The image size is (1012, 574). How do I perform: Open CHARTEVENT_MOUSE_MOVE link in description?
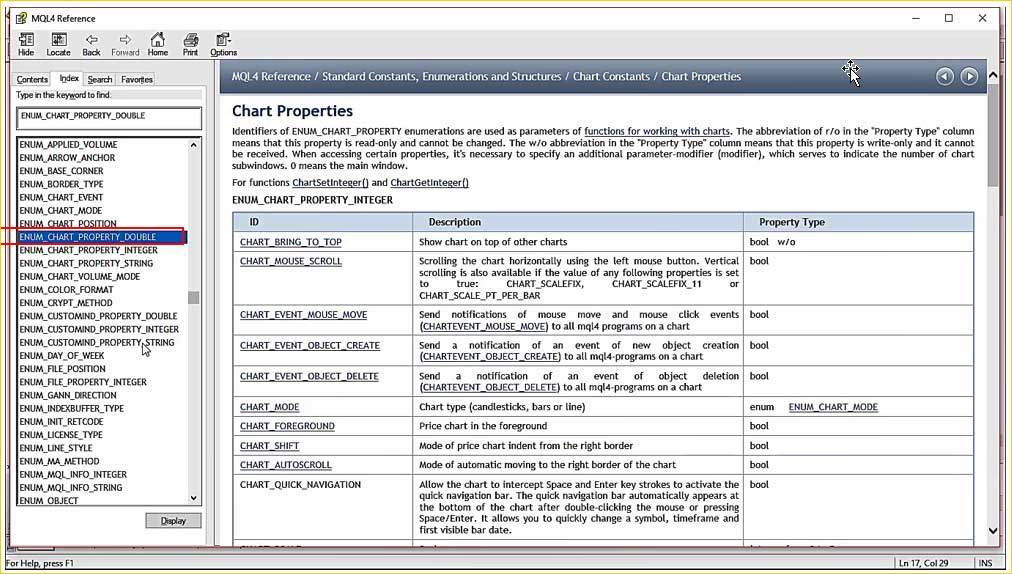[x=484, y=327]
